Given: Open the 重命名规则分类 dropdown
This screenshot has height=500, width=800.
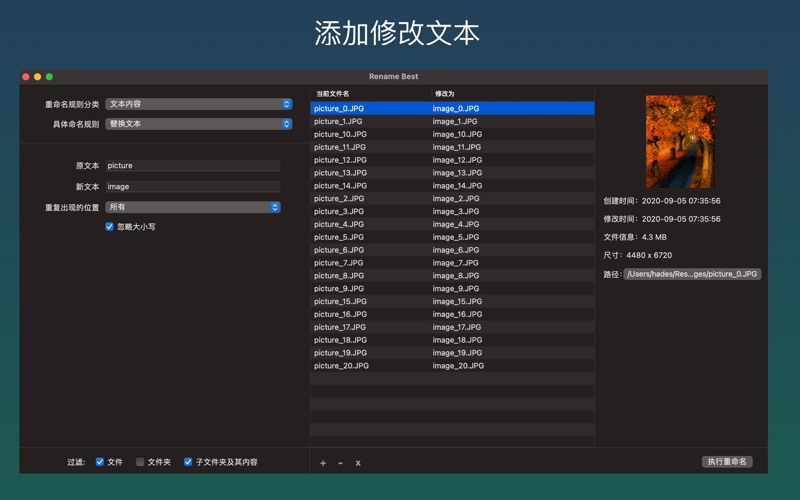Looking at the screenshot, I should 198,104.
